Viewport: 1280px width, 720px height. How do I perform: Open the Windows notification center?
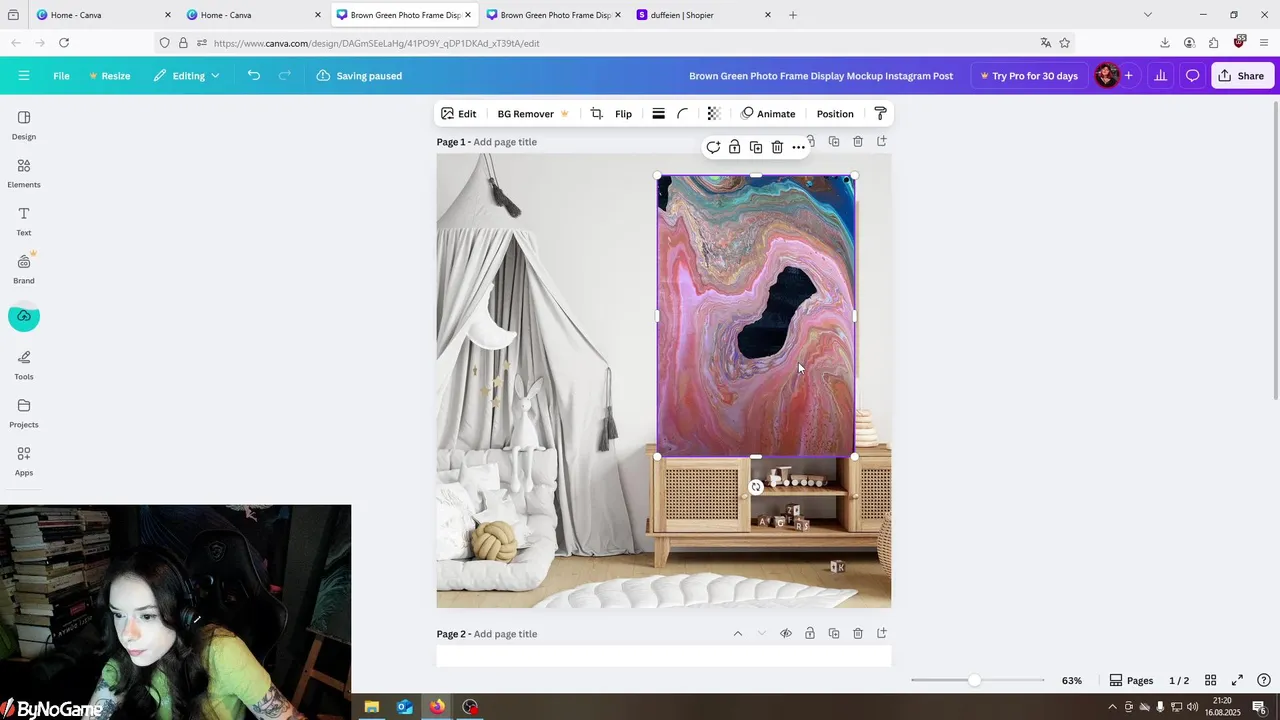[1260, 707]
